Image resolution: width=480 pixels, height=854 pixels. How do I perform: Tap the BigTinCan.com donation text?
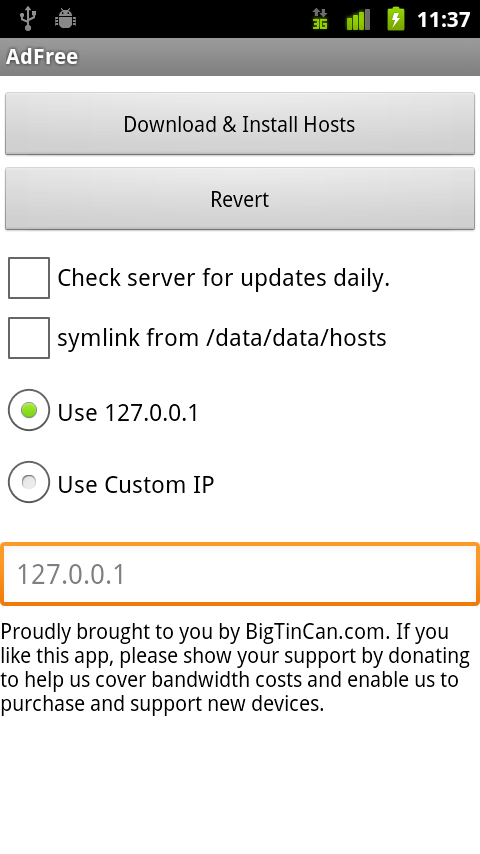[235, 668]
